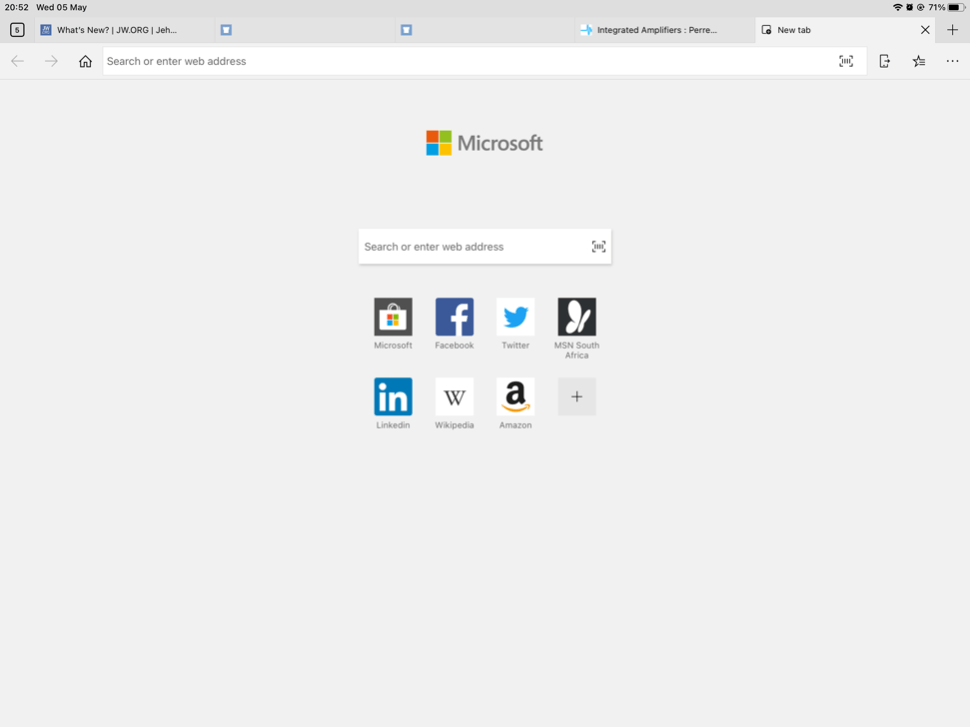
Task: Open the Twitter shortcut tile
Action: coord(515,317)
